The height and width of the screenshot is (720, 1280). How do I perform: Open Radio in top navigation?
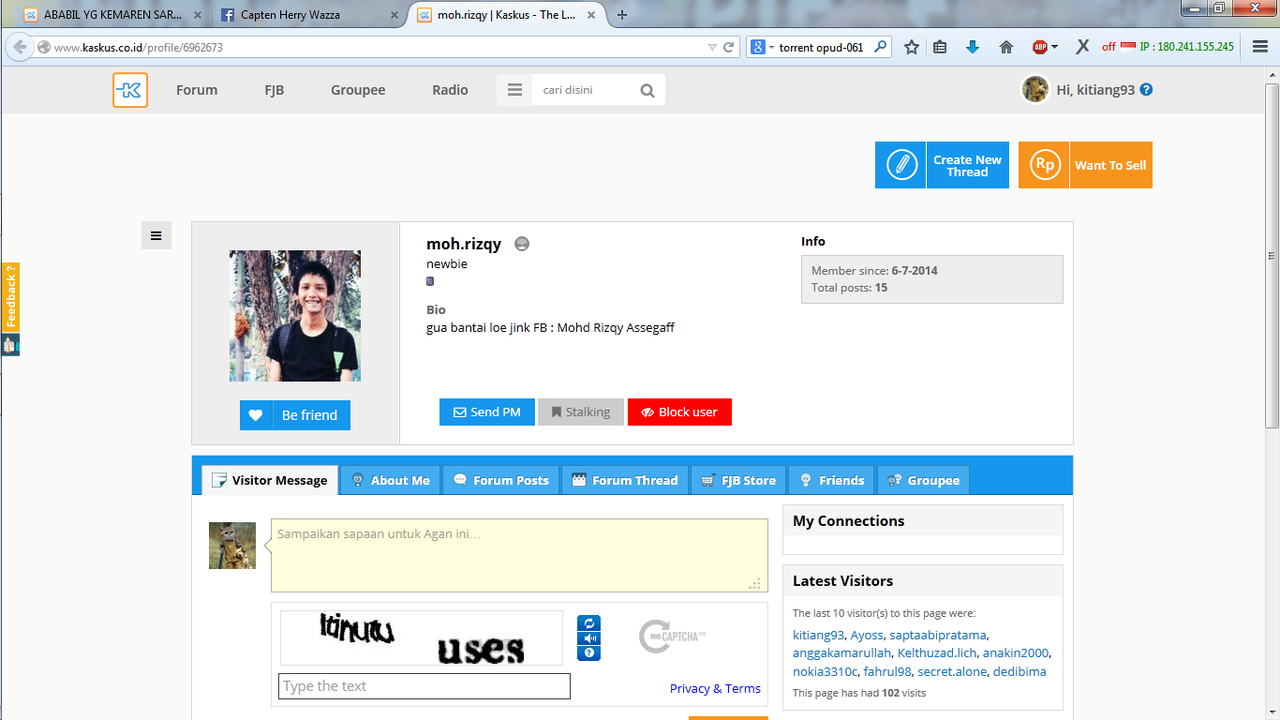450,90
